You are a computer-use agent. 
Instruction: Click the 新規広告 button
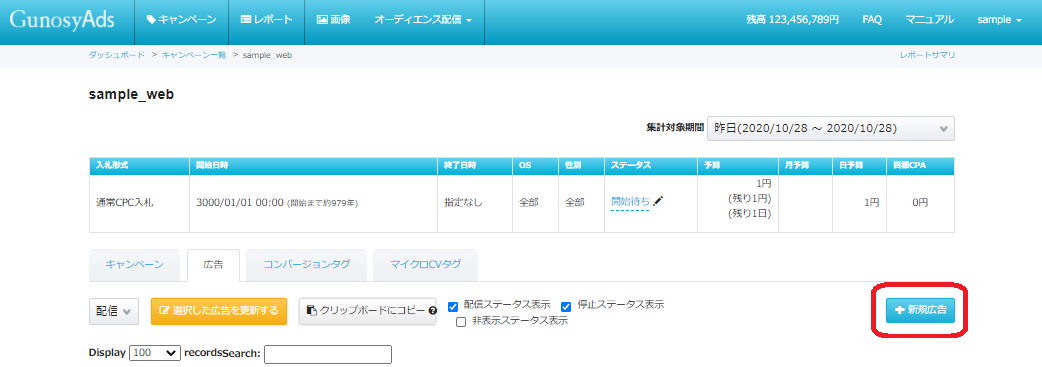point(920,310)
